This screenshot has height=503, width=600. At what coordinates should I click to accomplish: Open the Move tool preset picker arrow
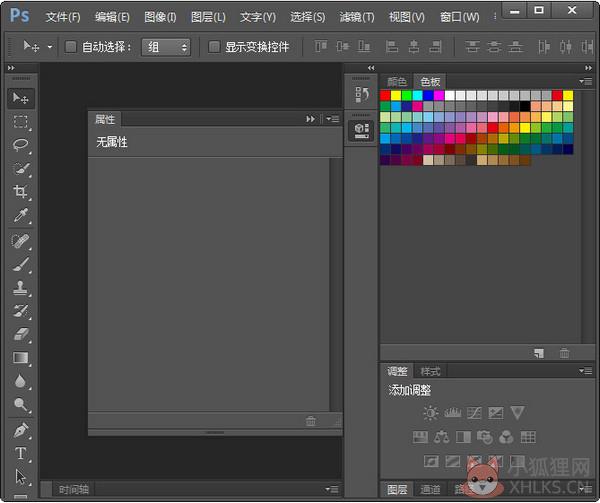[x=50, y=47]
